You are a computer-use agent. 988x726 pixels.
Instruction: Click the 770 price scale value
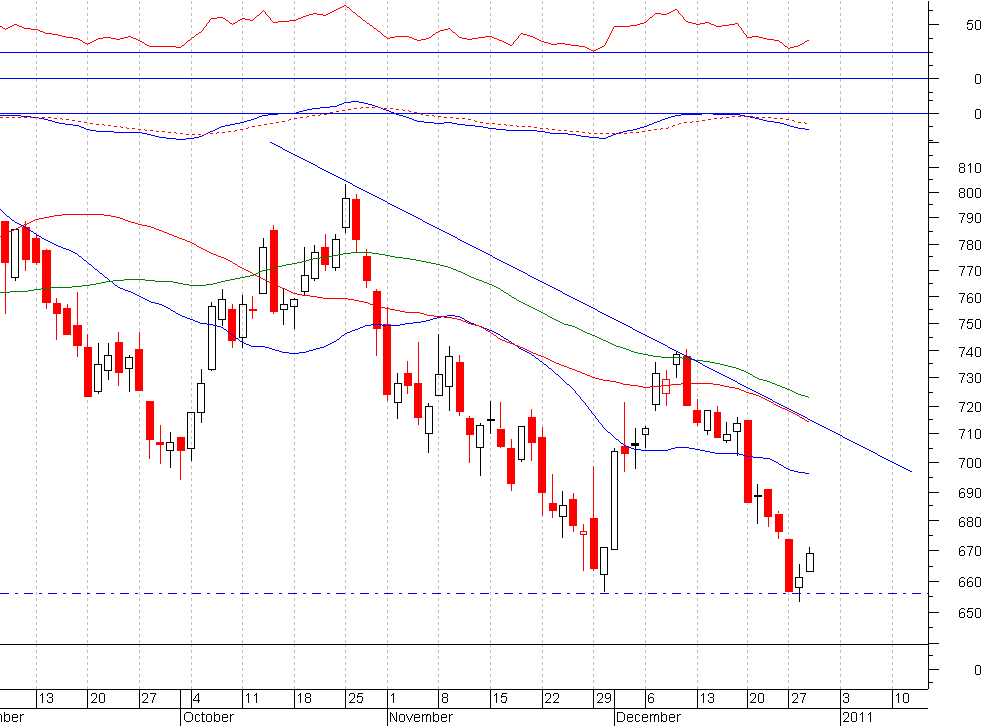click(969, 271)
